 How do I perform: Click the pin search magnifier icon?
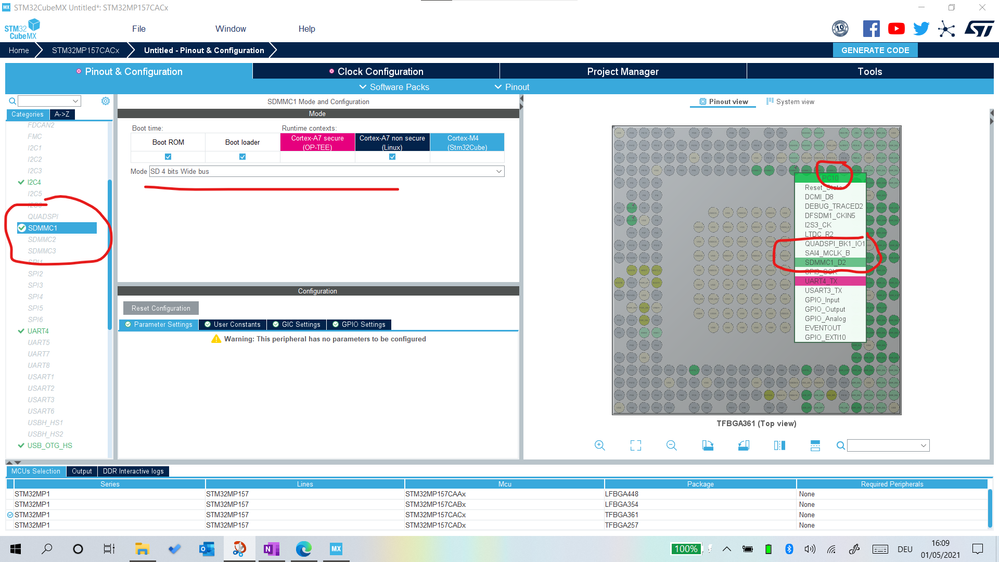point(840,445)
